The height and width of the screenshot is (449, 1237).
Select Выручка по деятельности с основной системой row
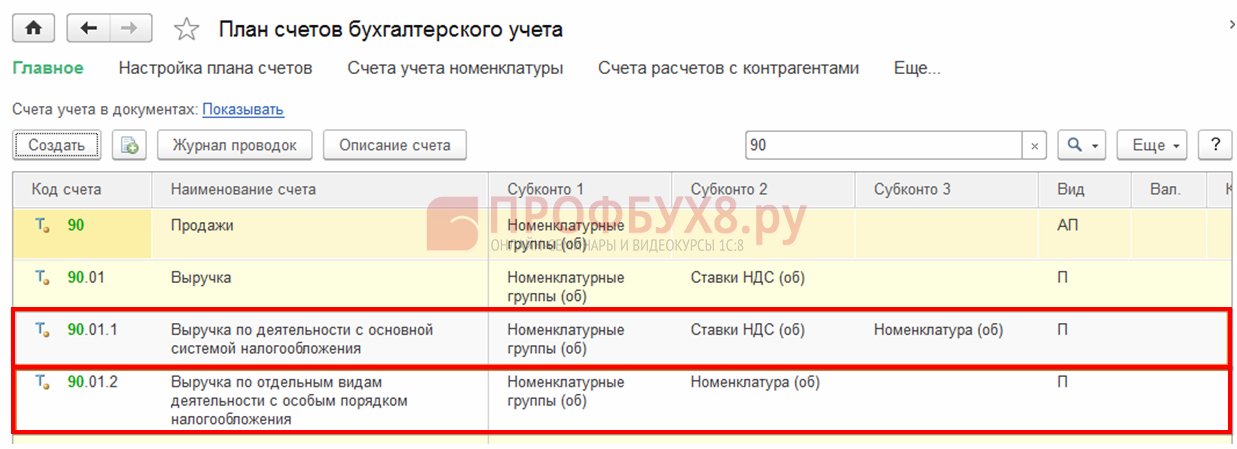point(620,338)
